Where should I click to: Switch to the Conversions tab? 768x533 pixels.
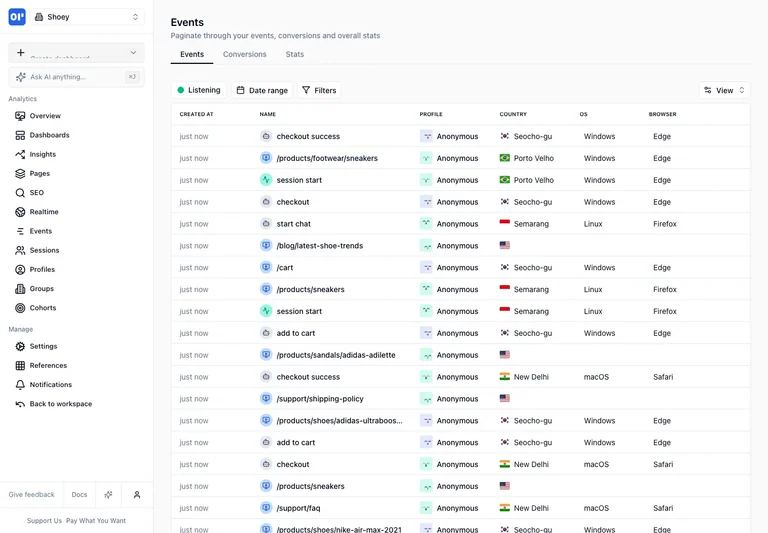[x=244, y=54]
